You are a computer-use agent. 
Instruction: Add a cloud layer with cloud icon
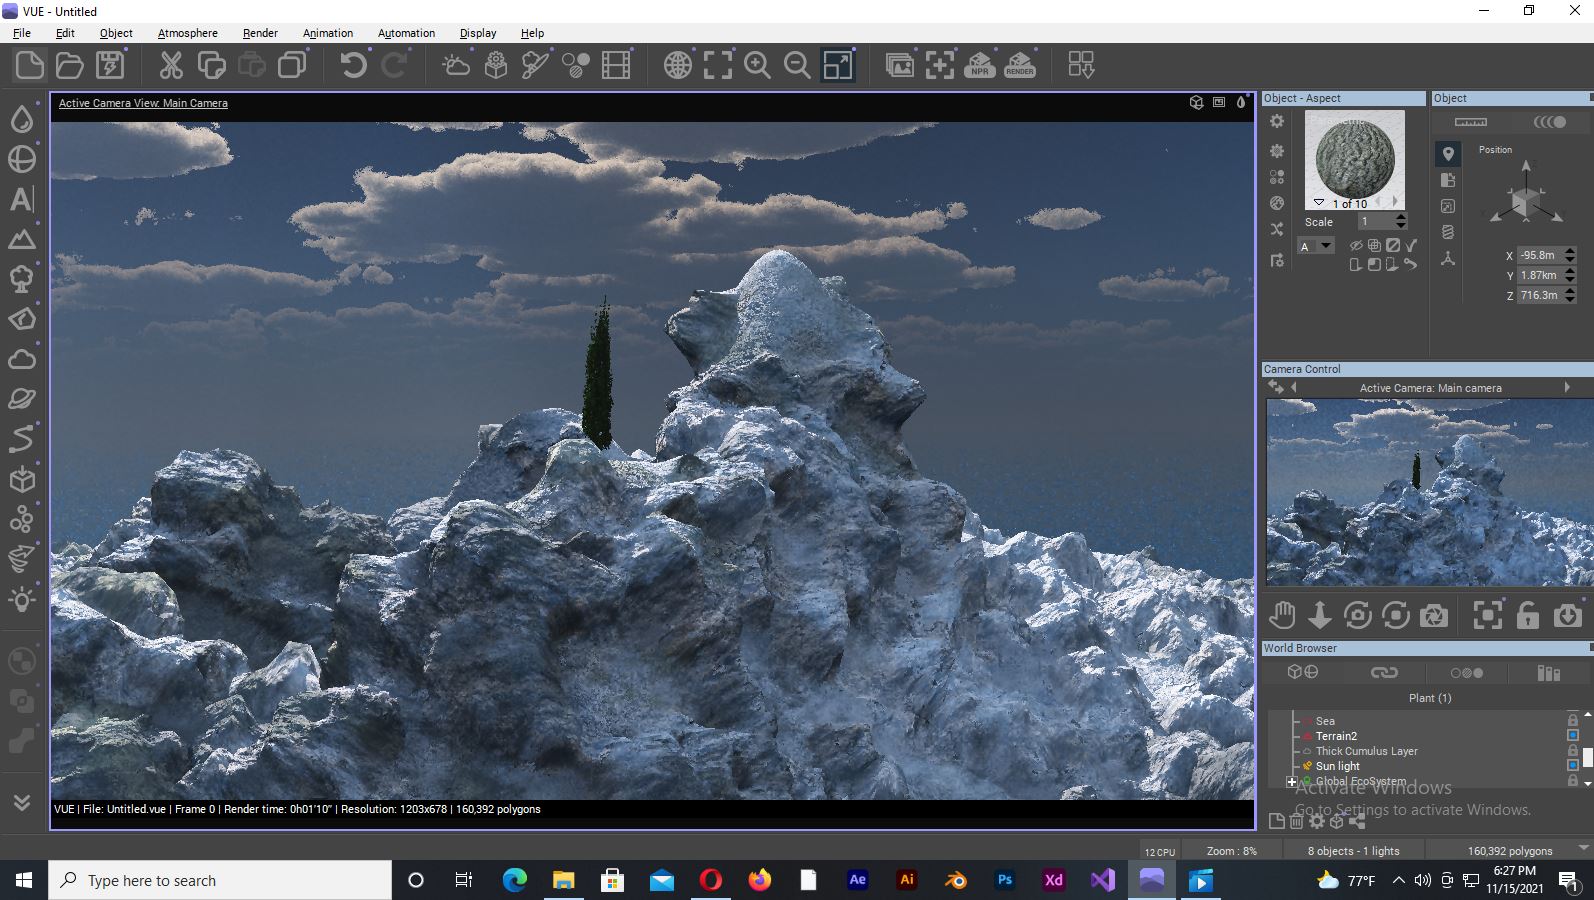[x=22, y=359]
